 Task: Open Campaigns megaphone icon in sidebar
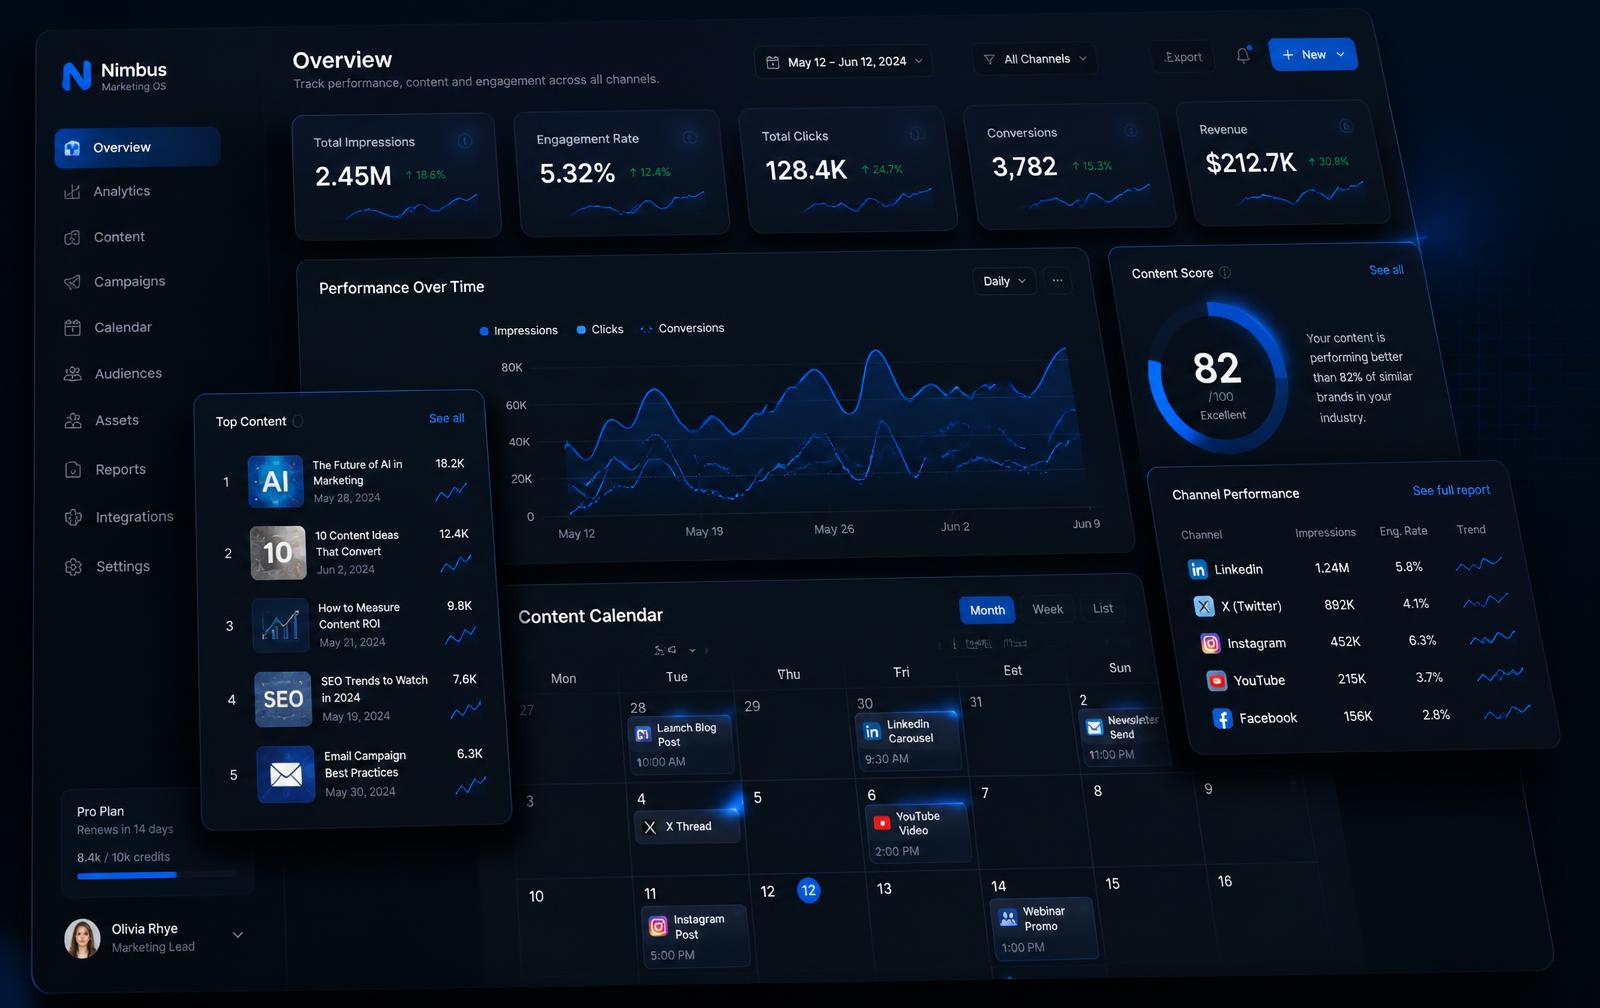click(x=72, y=282)
